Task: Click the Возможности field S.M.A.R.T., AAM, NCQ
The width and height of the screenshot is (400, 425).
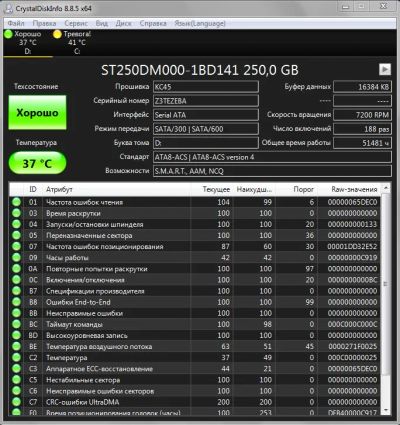Action: click(272, 171)
